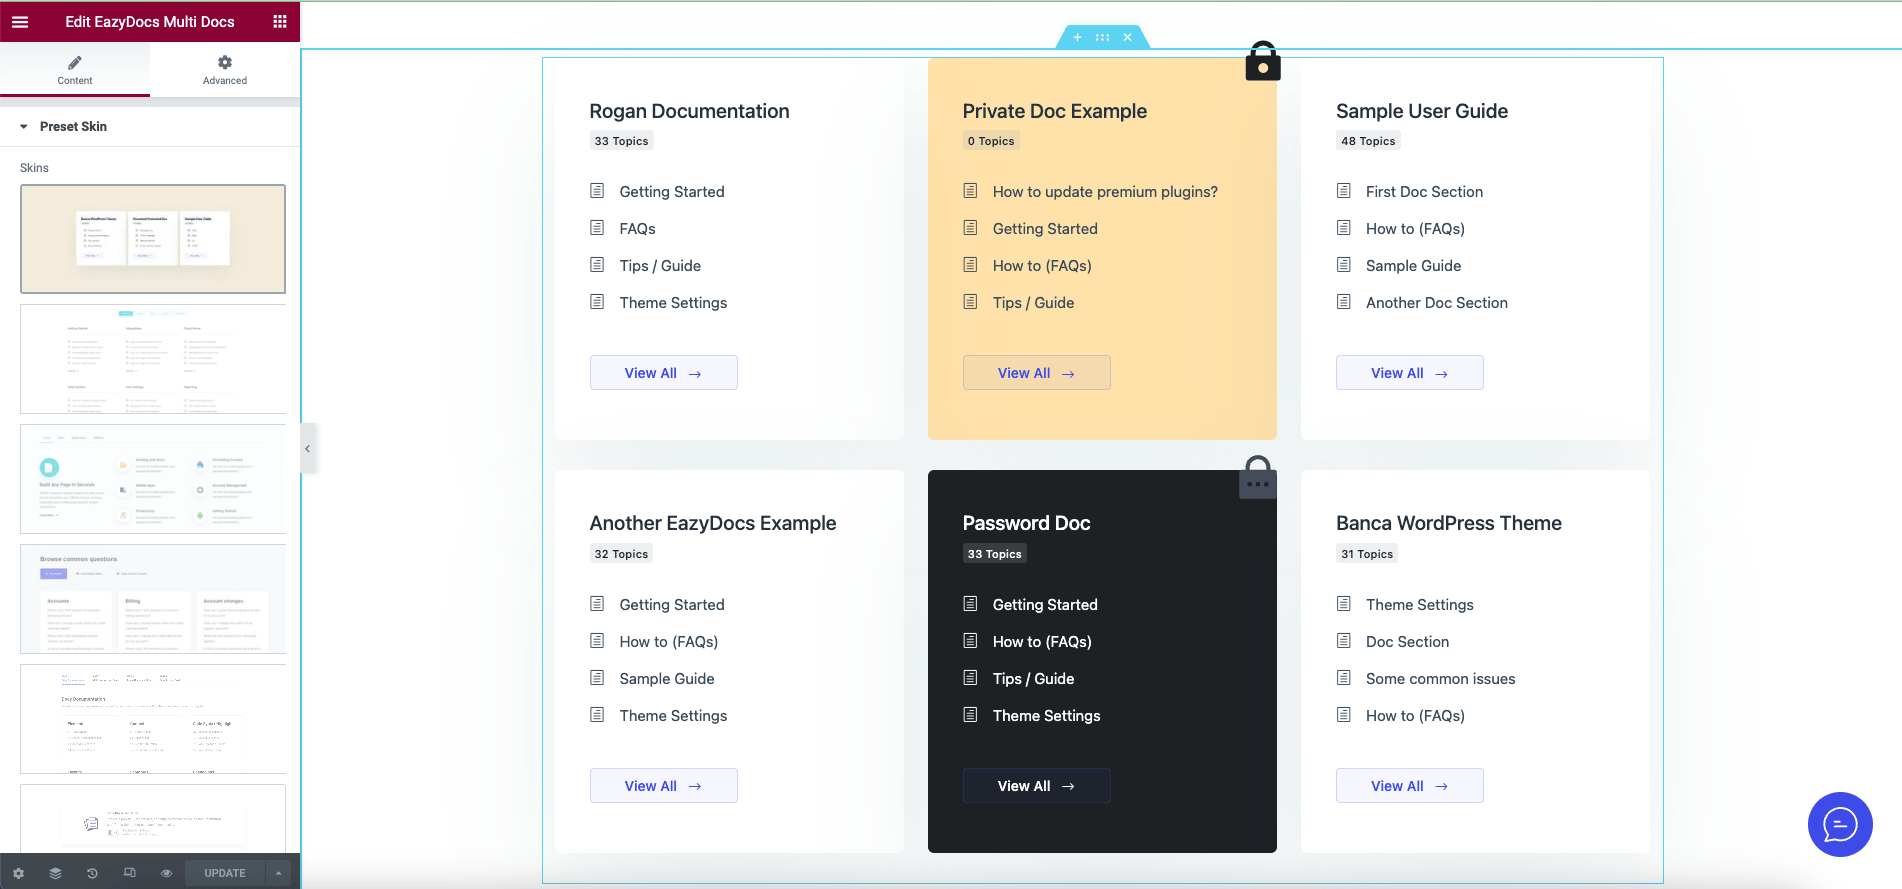1902x889 pixels.
Task: Click the 31 Topics badge
Action: pyautogui.click(x=1367, y=554)
